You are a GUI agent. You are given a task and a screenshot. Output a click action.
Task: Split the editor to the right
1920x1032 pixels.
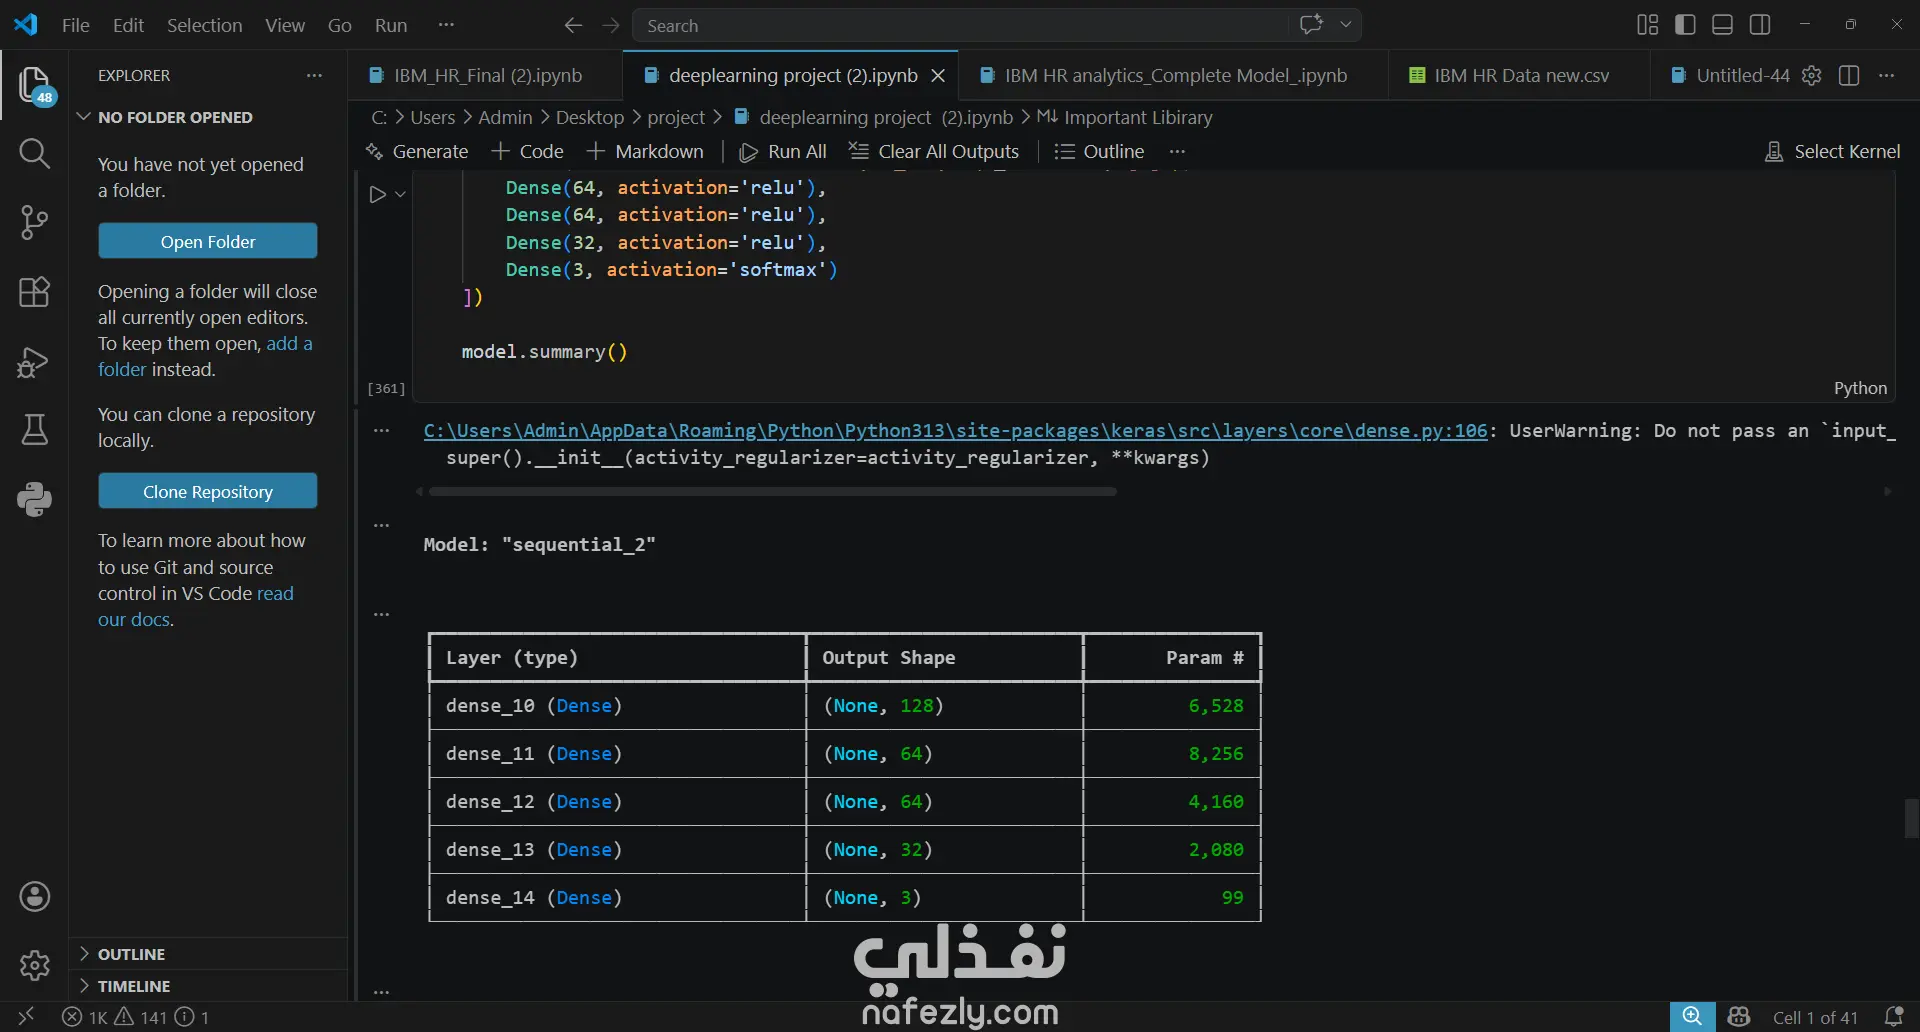coord(1849,76)
